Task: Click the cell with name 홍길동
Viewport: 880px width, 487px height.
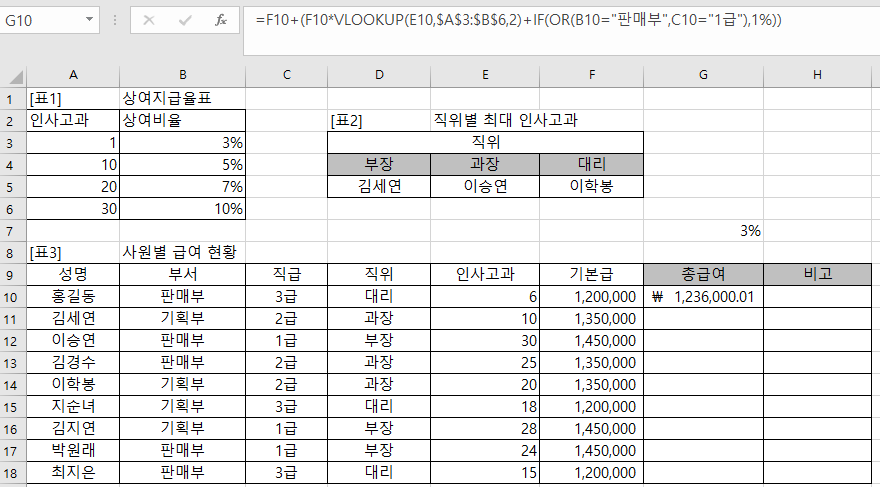Action: click(73, 296)
